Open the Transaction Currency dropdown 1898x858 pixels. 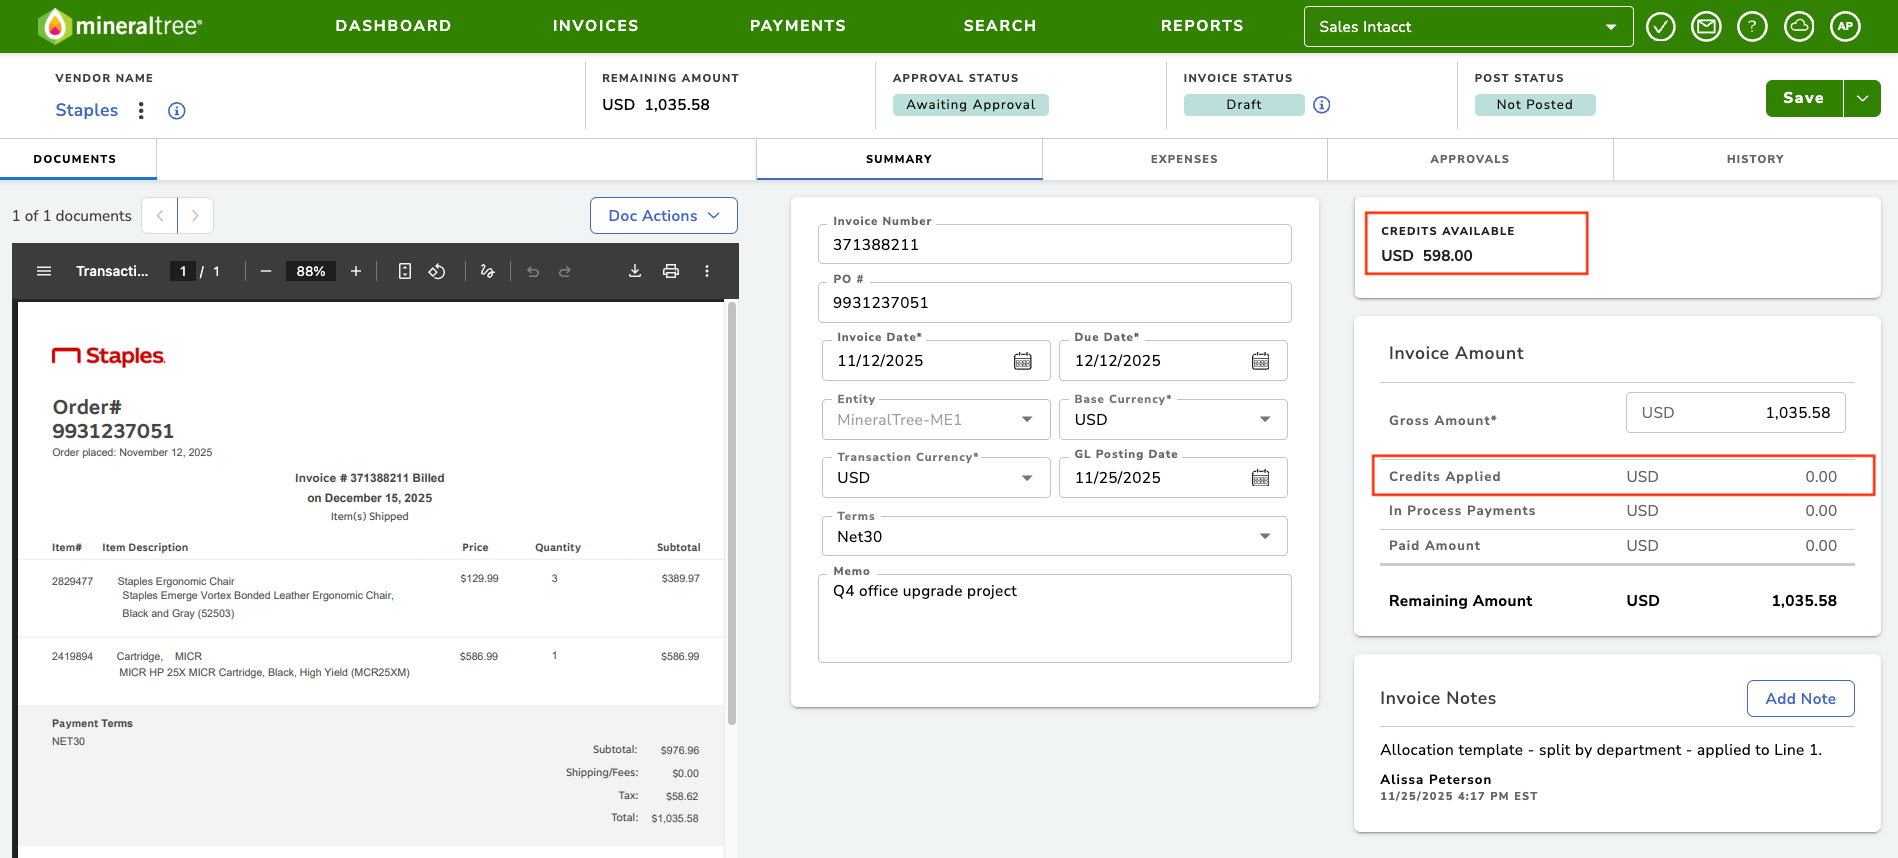tap(936, 478)
